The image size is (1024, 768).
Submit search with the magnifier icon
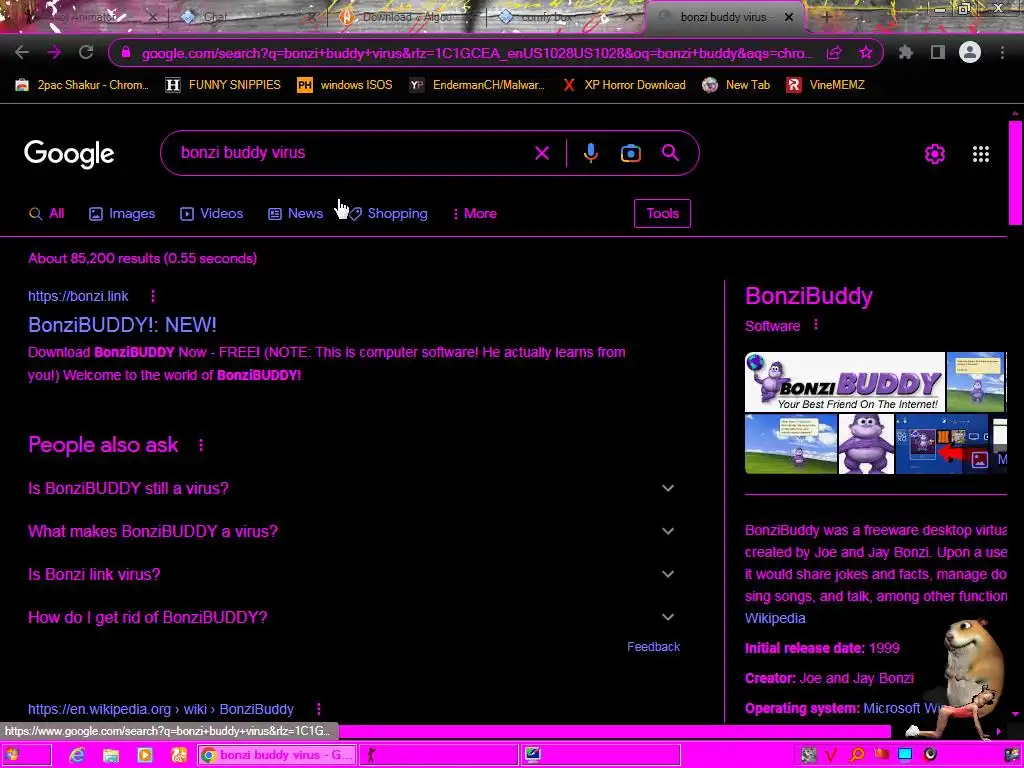tap(670, 153)
